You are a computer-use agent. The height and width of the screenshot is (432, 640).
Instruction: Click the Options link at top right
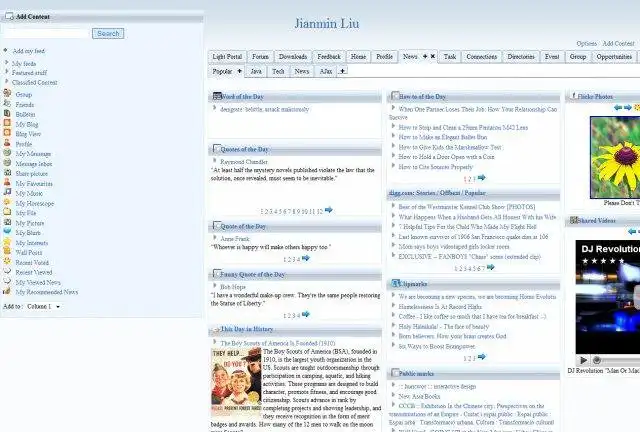[x=587, y=43]
